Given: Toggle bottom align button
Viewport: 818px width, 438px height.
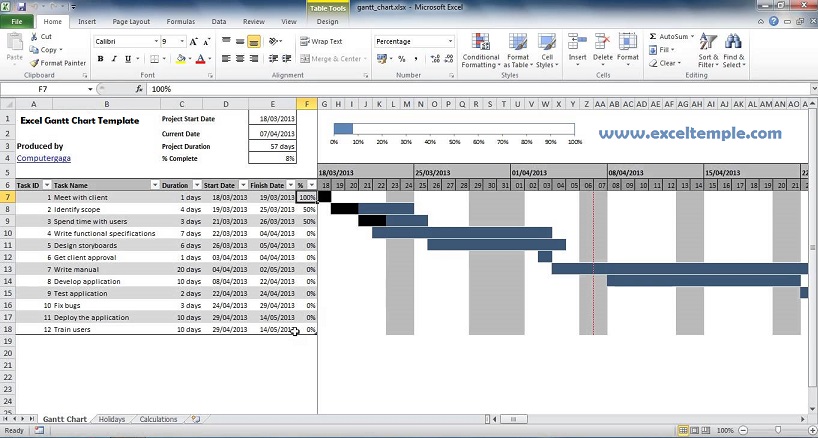Looking at the screenshot, I should coord(254,41).
